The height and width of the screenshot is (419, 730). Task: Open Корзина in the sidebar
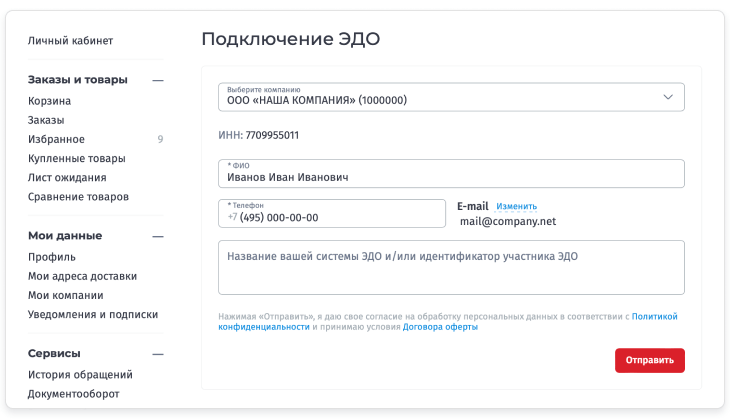tap(49, 101)
